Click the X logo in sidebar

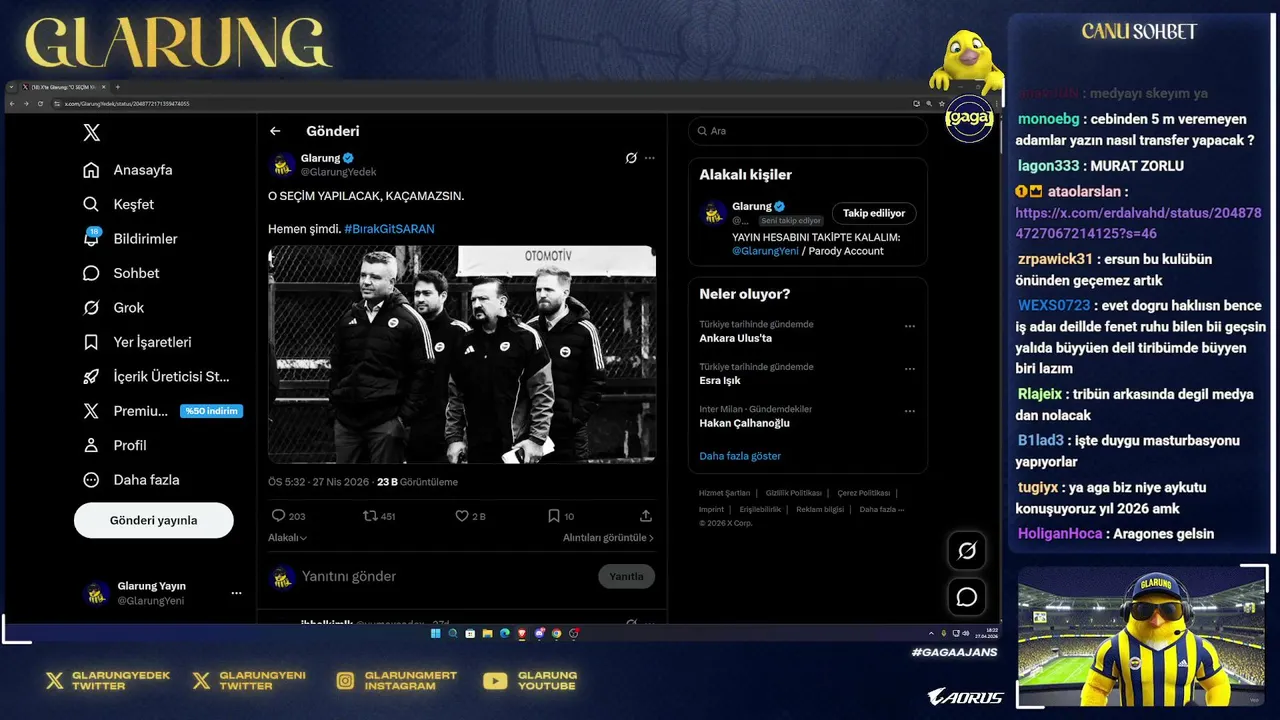(91, 133)
